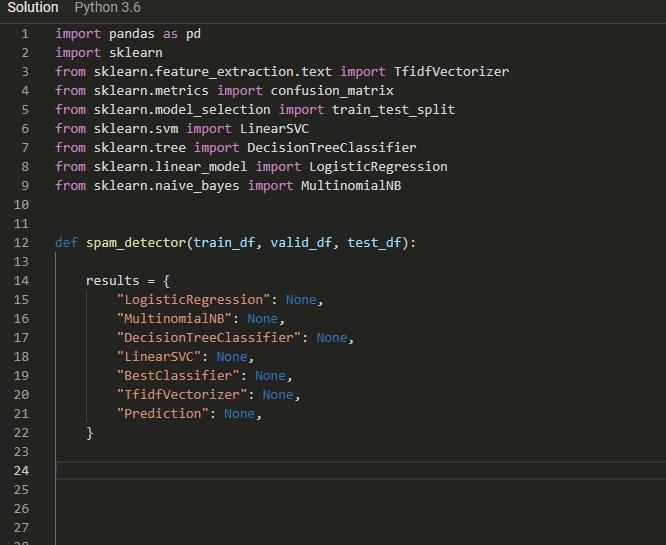Screen dimensions: 666x545
Task: Click 'sklearn.naive_bayes' on line 9
Action: pos(166,185)
